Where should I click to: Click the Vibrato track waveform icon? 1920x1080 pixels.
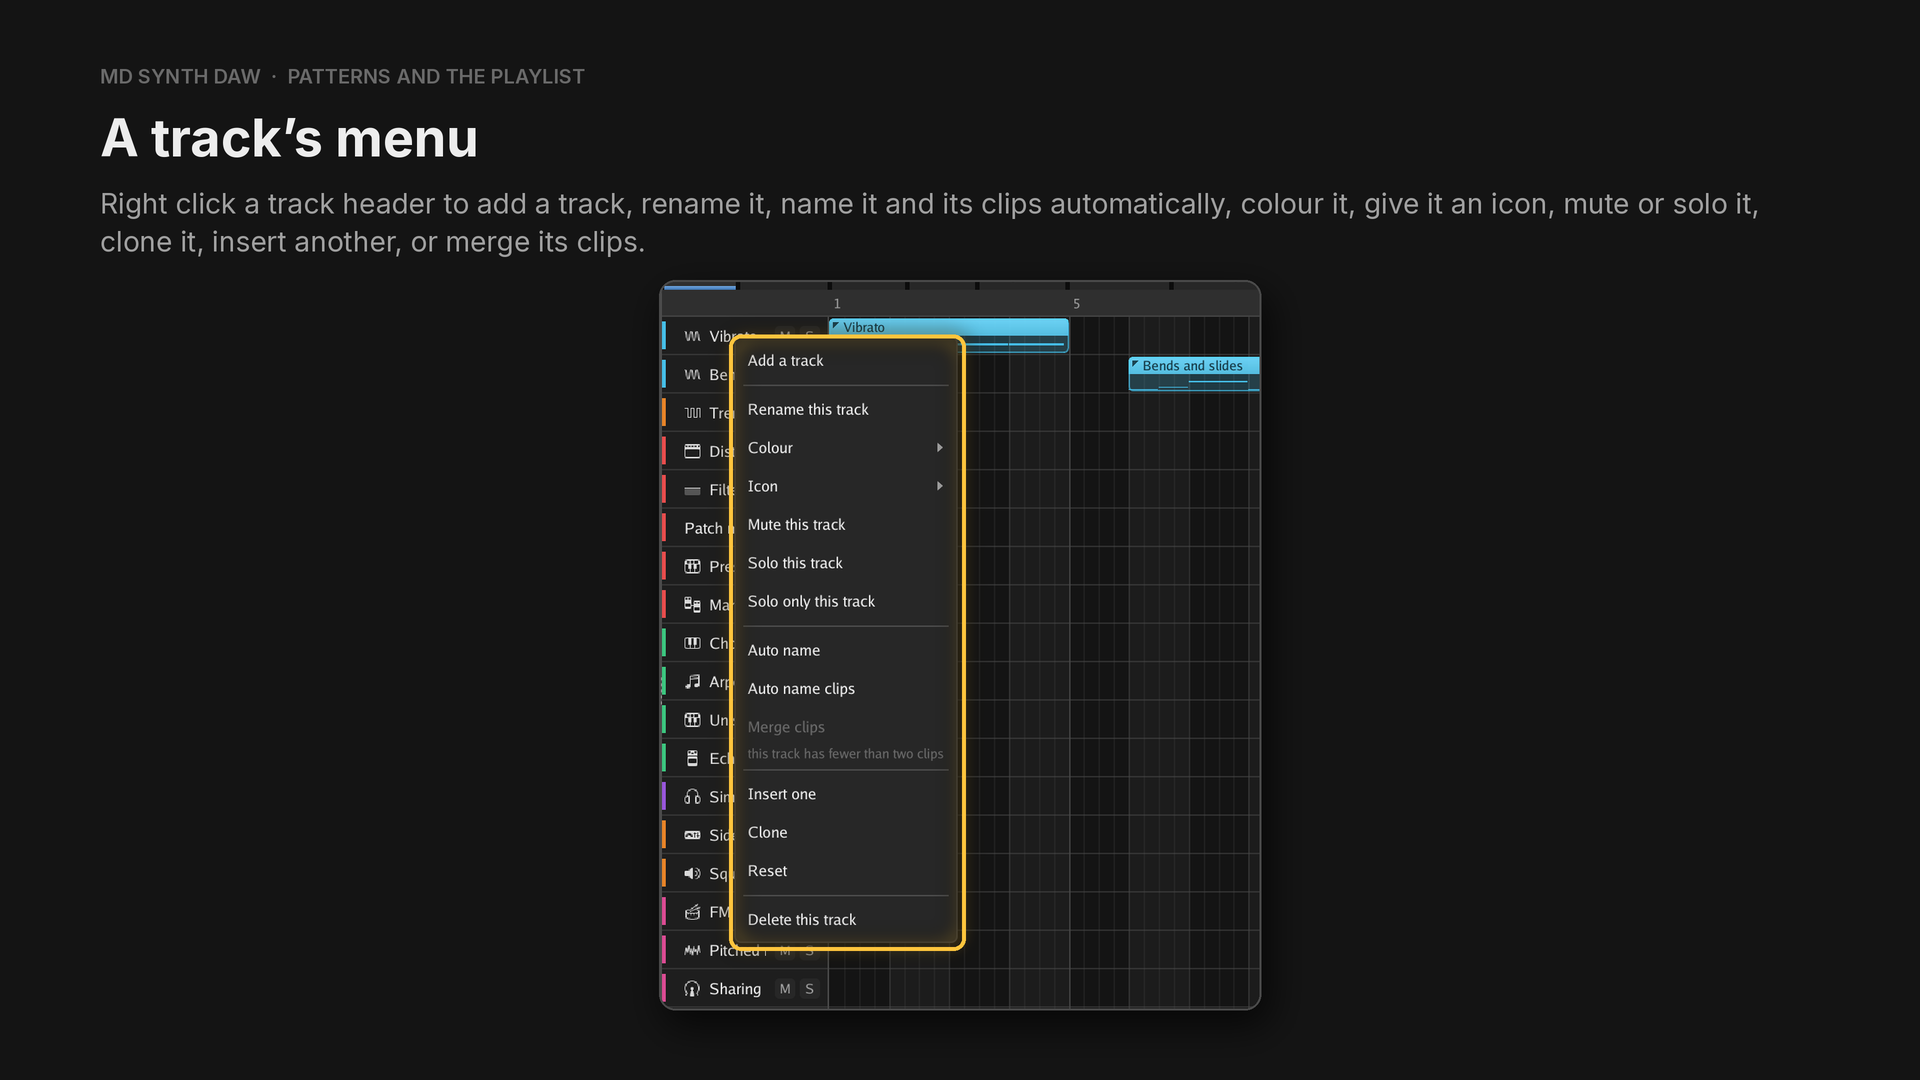[x=692, y=336]
